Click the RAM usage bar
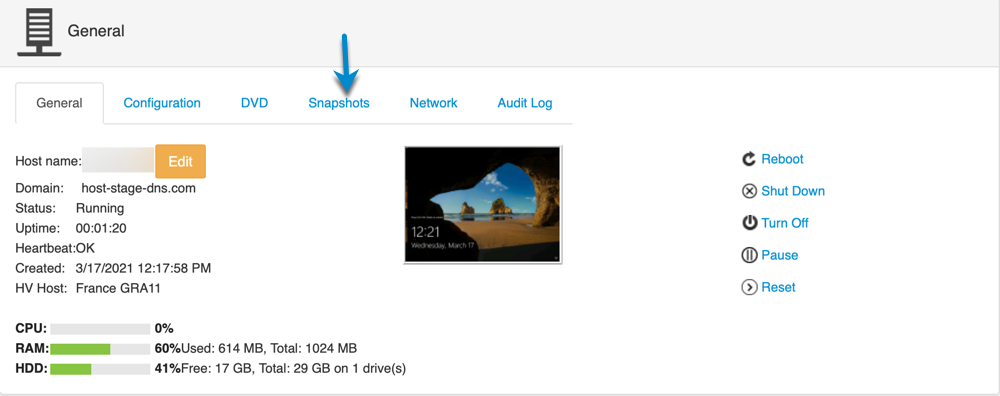 point(100,349)
